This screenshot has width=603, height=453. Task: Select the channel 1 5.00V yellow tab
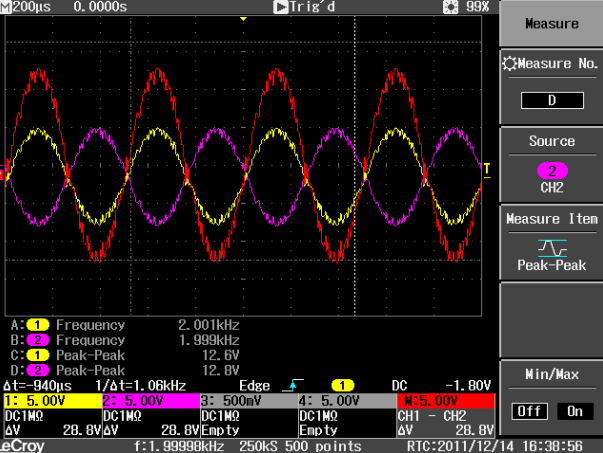click(53, 401)
